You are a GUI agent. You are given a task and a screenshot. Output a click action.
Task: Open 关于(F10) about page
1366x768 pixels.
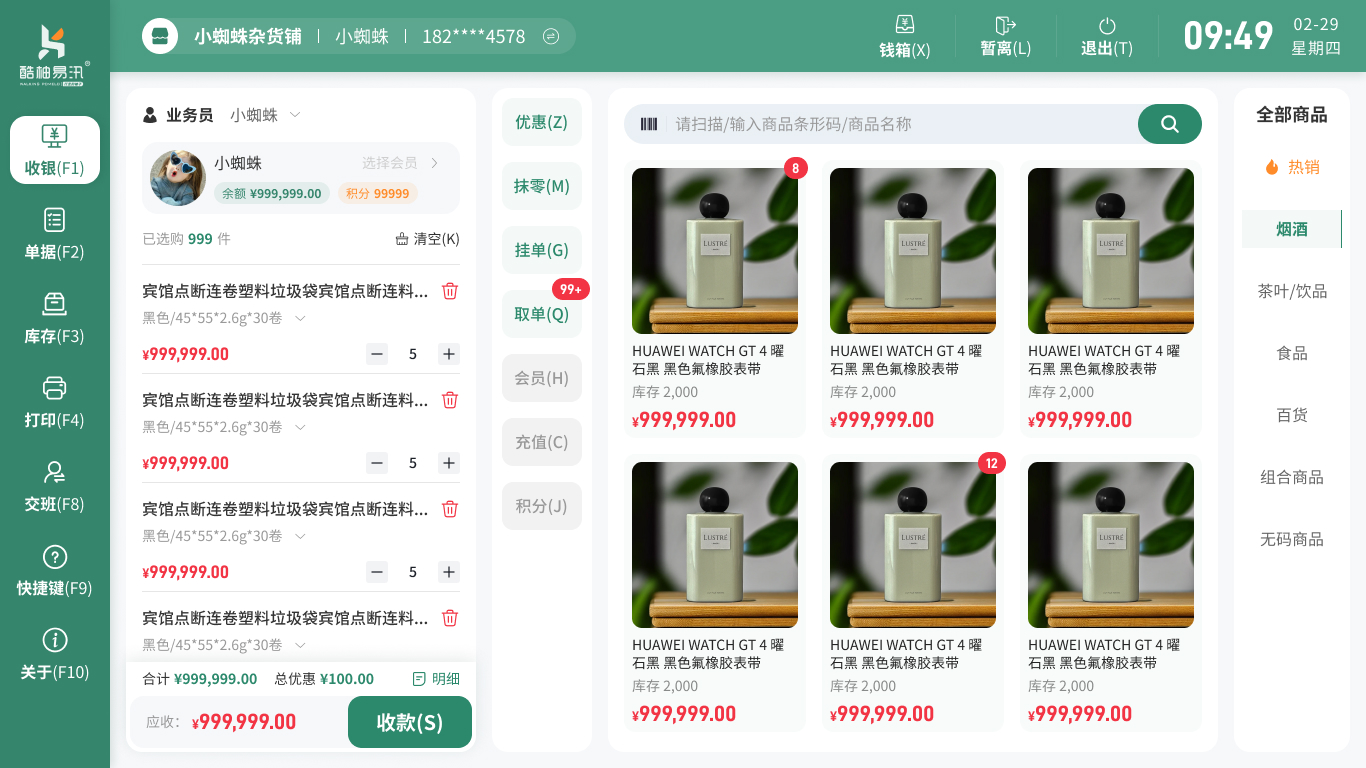55,654
